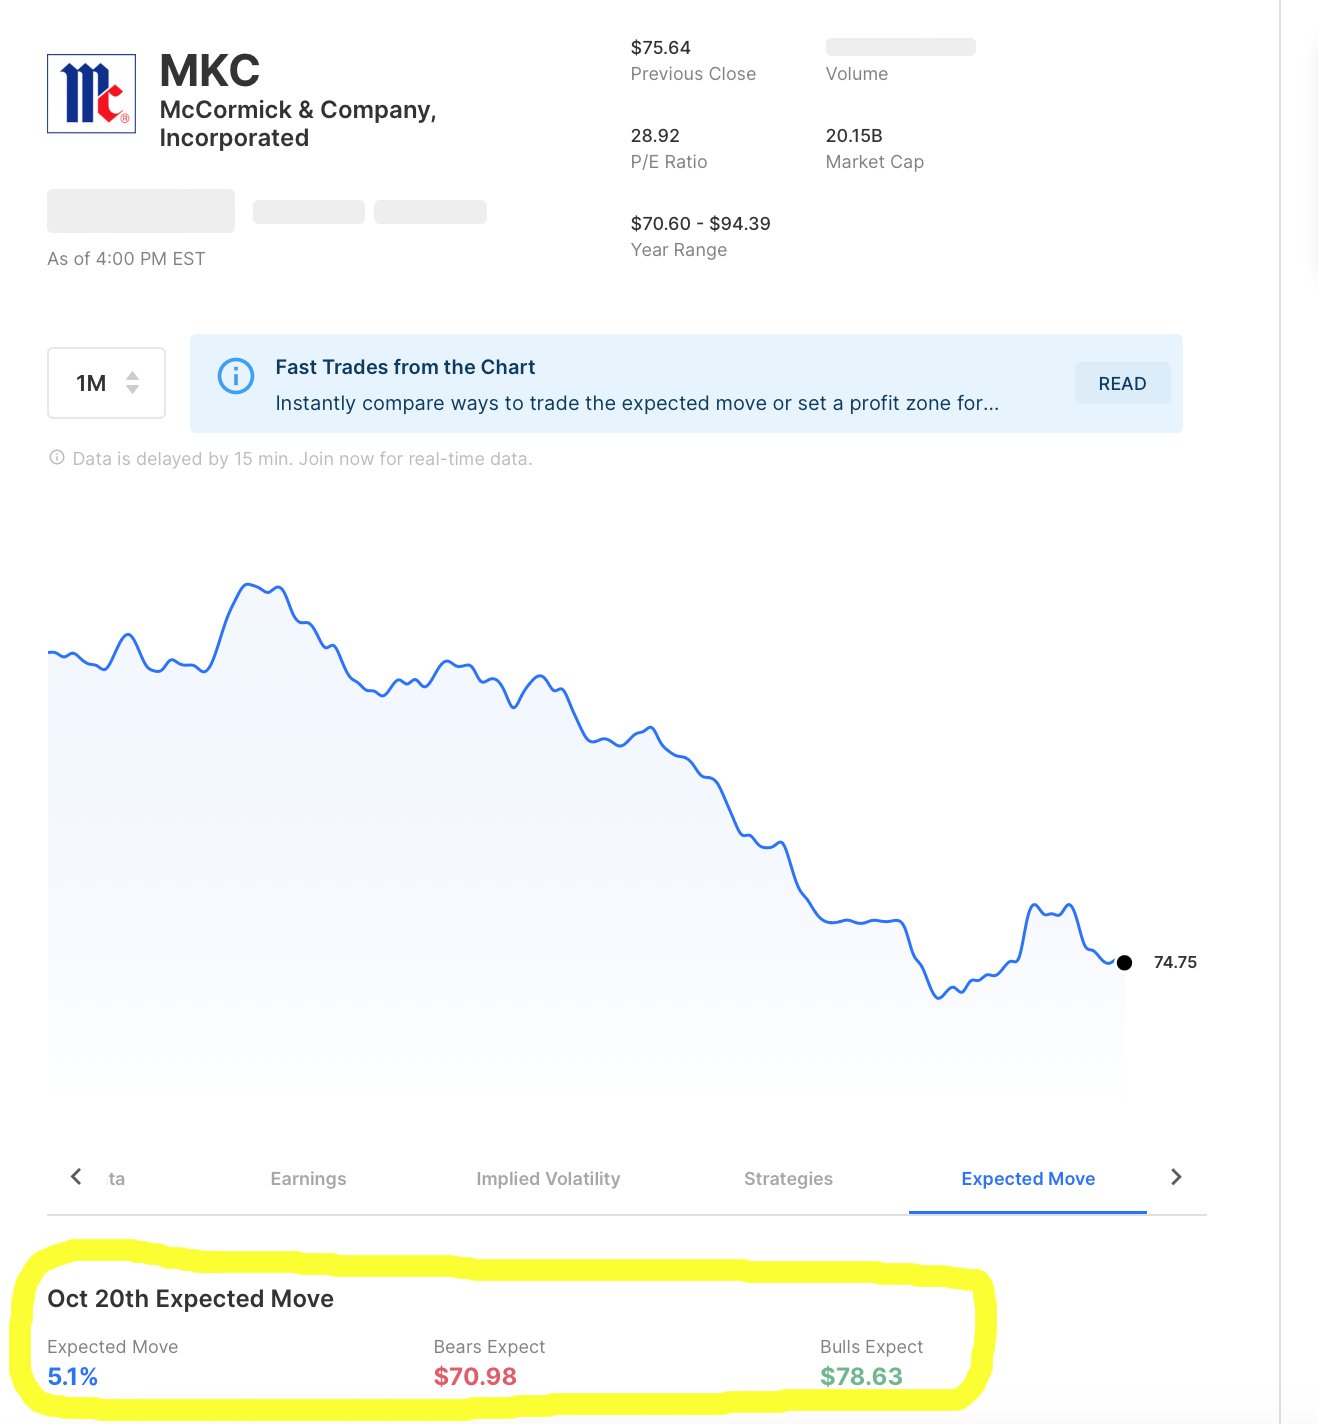Click the current price dot on chart

1124,963
